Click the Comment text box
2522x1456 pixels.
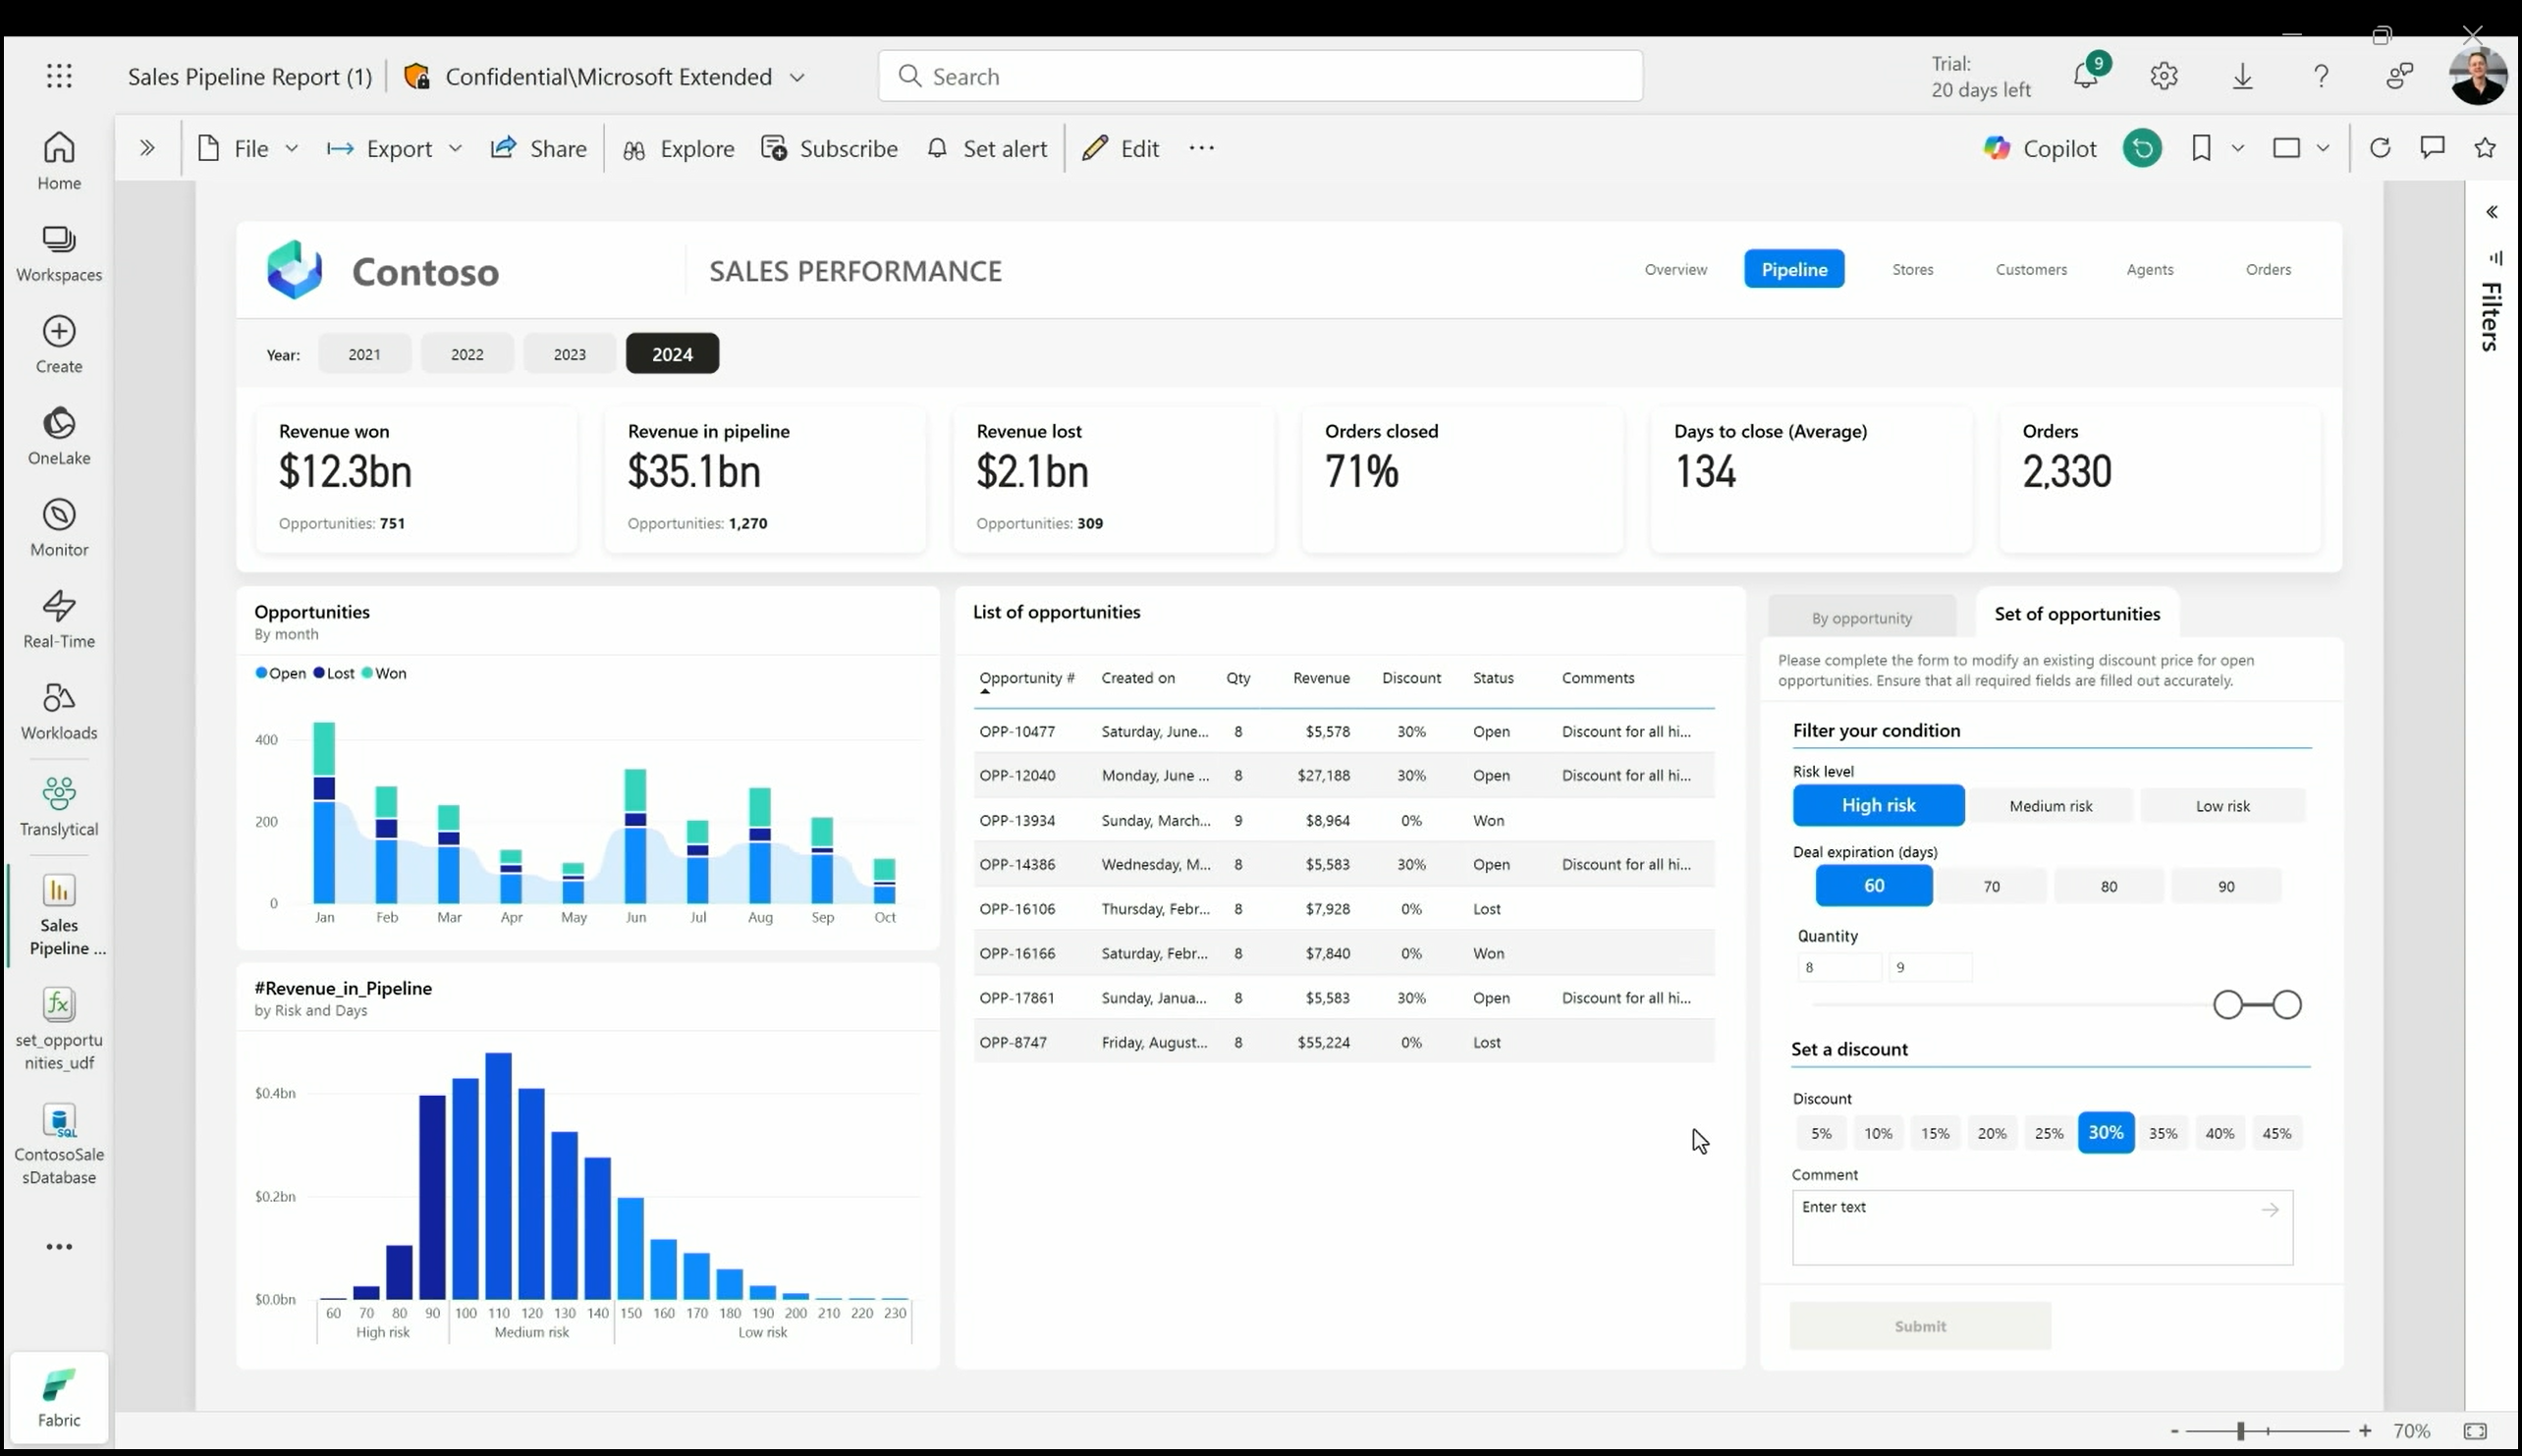pyautogui.click(x=2042, y=1228)
